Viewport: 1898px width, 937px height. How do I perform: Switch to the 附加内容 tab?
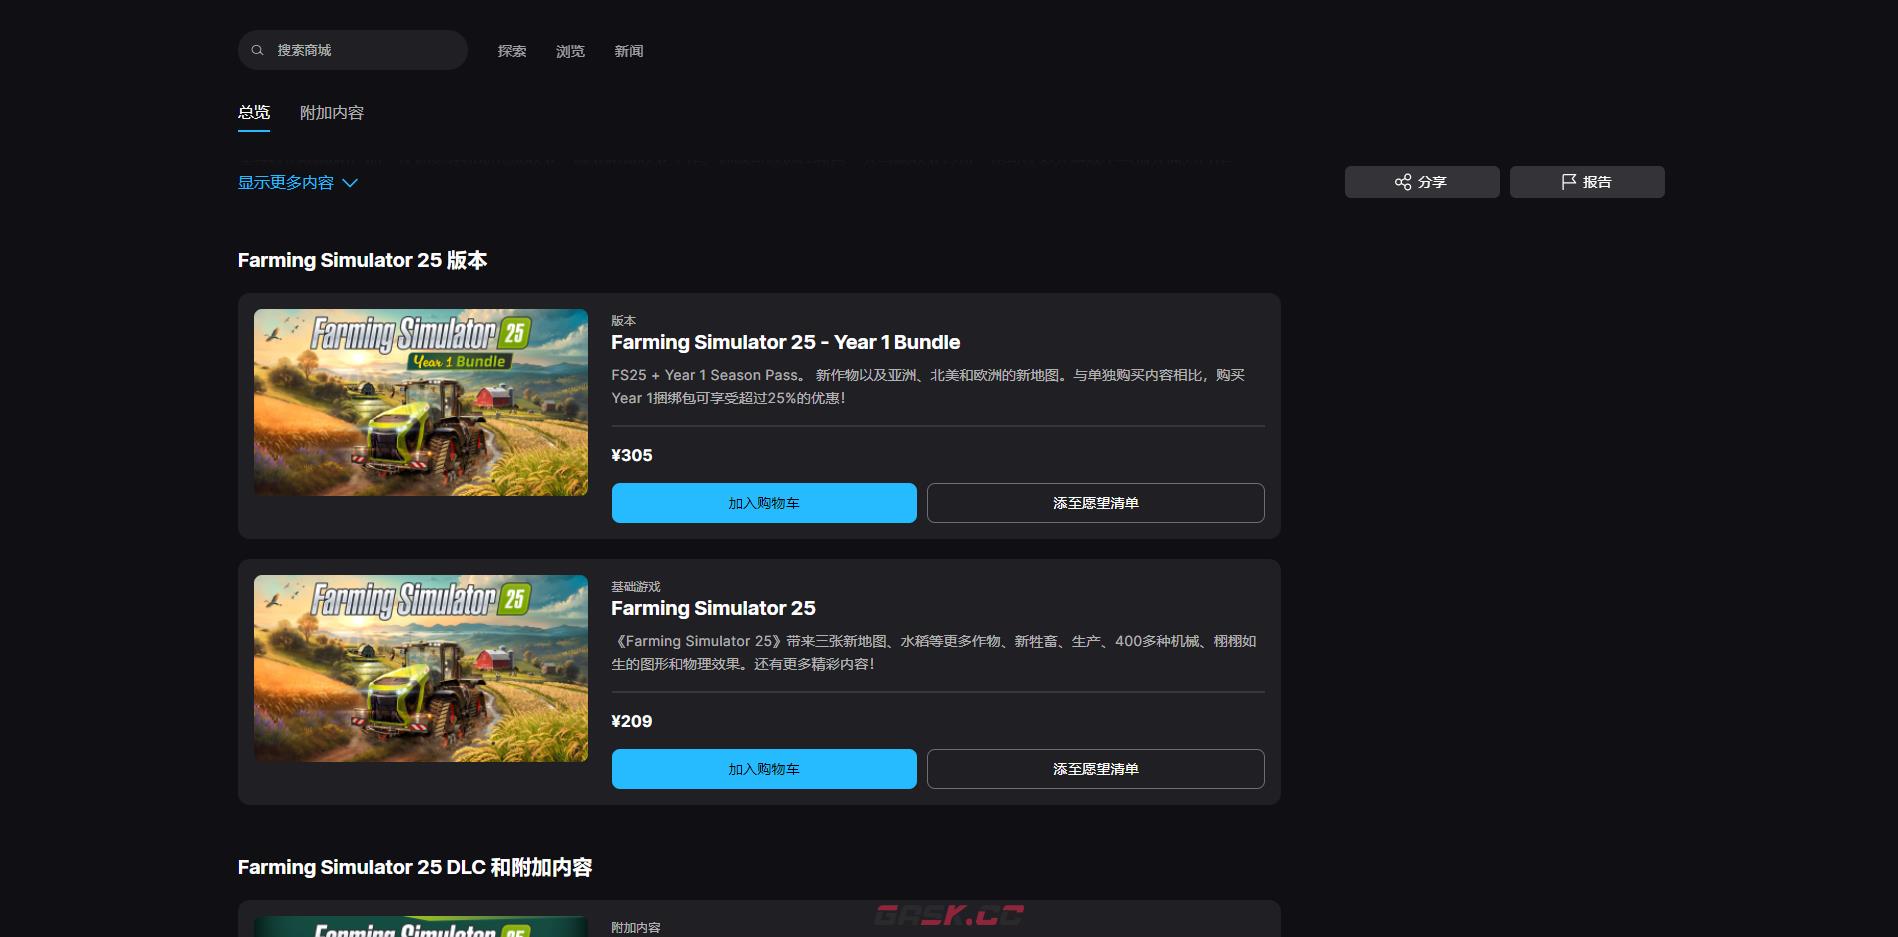330,113
